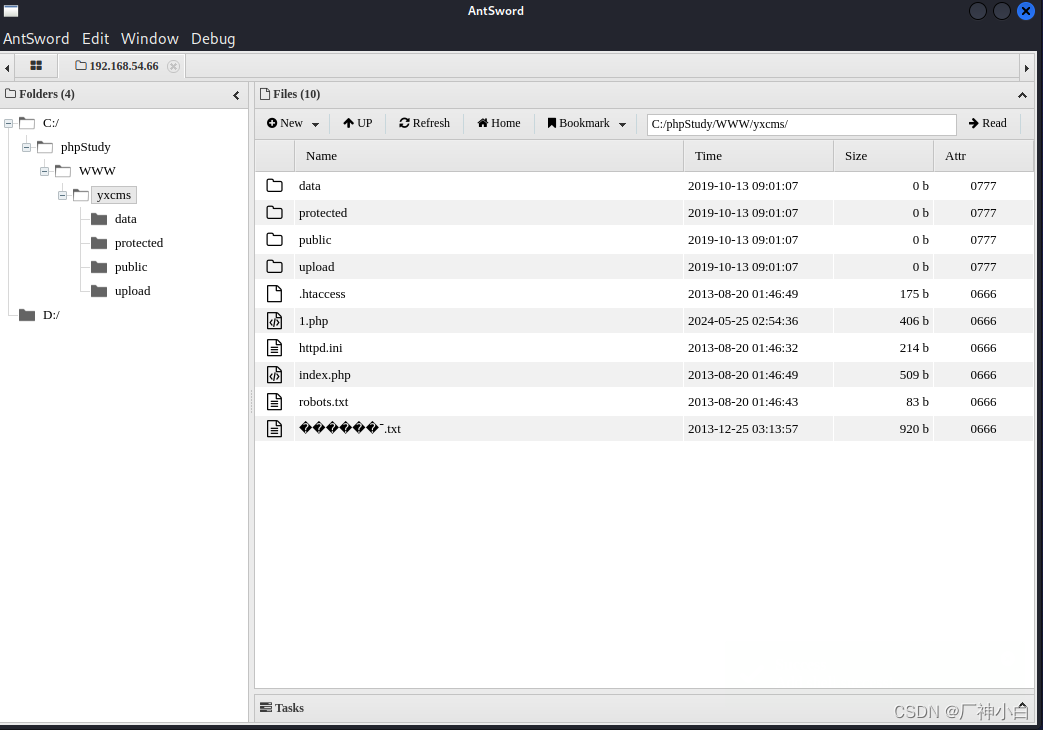This screenshot has height=730, width=1043.
Task: Open the New dropdown
Action: [293, 123]
